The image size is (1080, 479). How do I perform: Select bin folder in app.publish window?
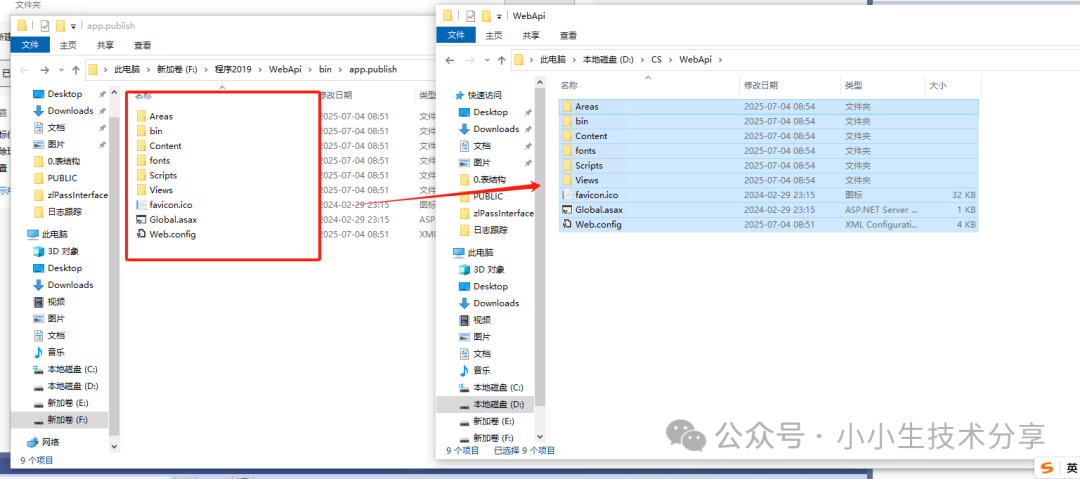(149, 131)
